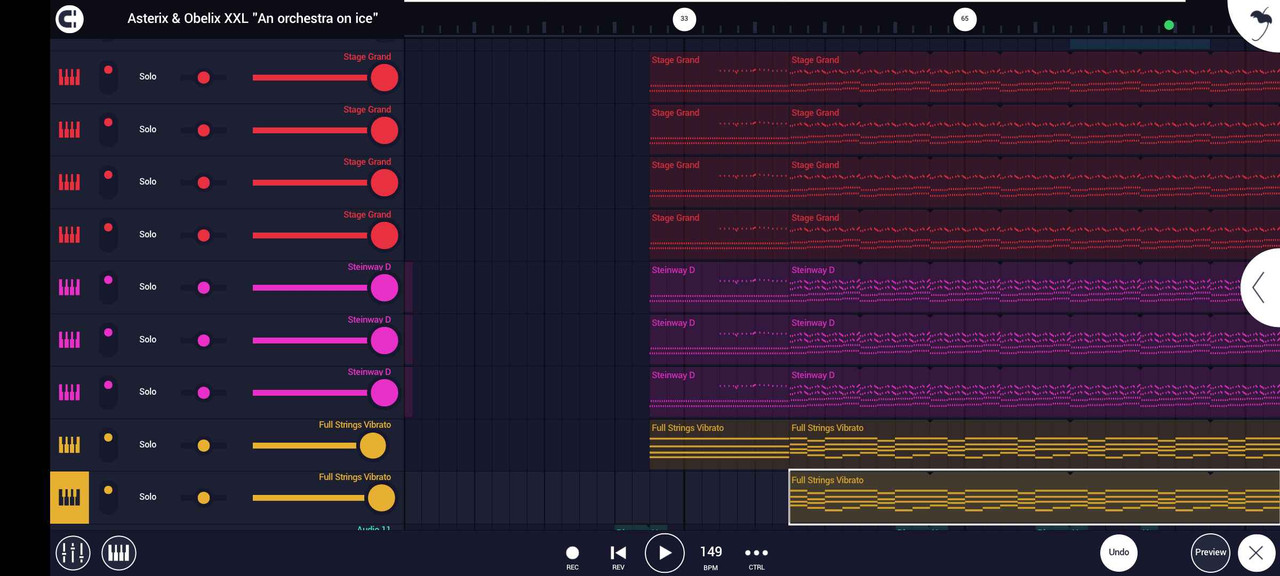Solo the first Full Strings Vibrato track
The width and height of the screenshot is (1280, 576).
click(x=148, y=444)
